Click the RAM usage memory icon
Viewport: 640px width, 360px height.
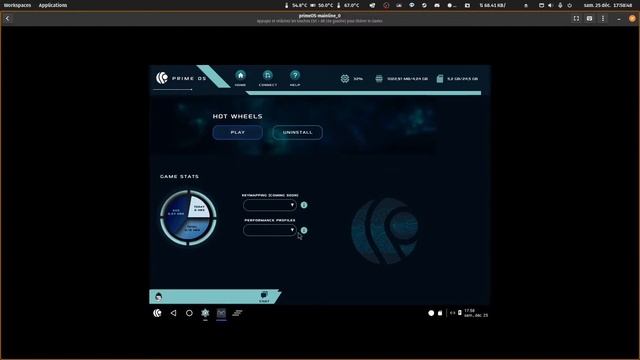(x=379, y=78)
